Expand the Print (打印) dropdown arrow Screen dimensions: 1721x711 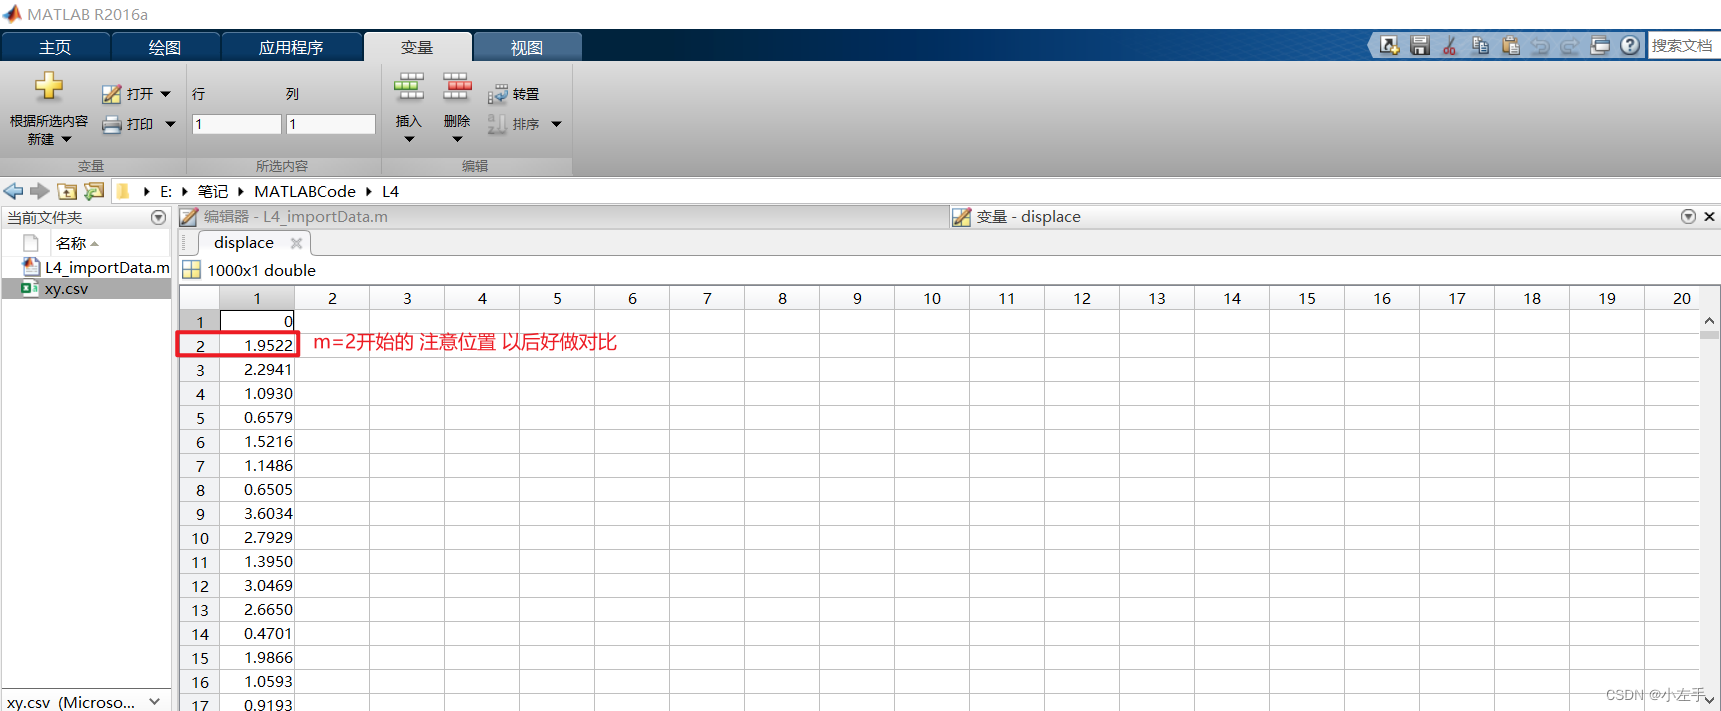coord(170,124)
